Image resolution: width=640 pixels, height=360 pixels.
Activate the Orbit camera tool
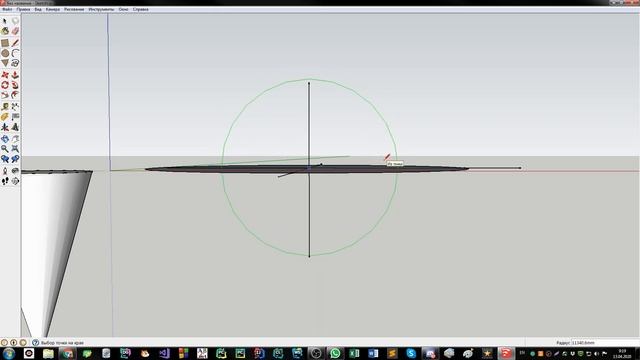point(5,139)
